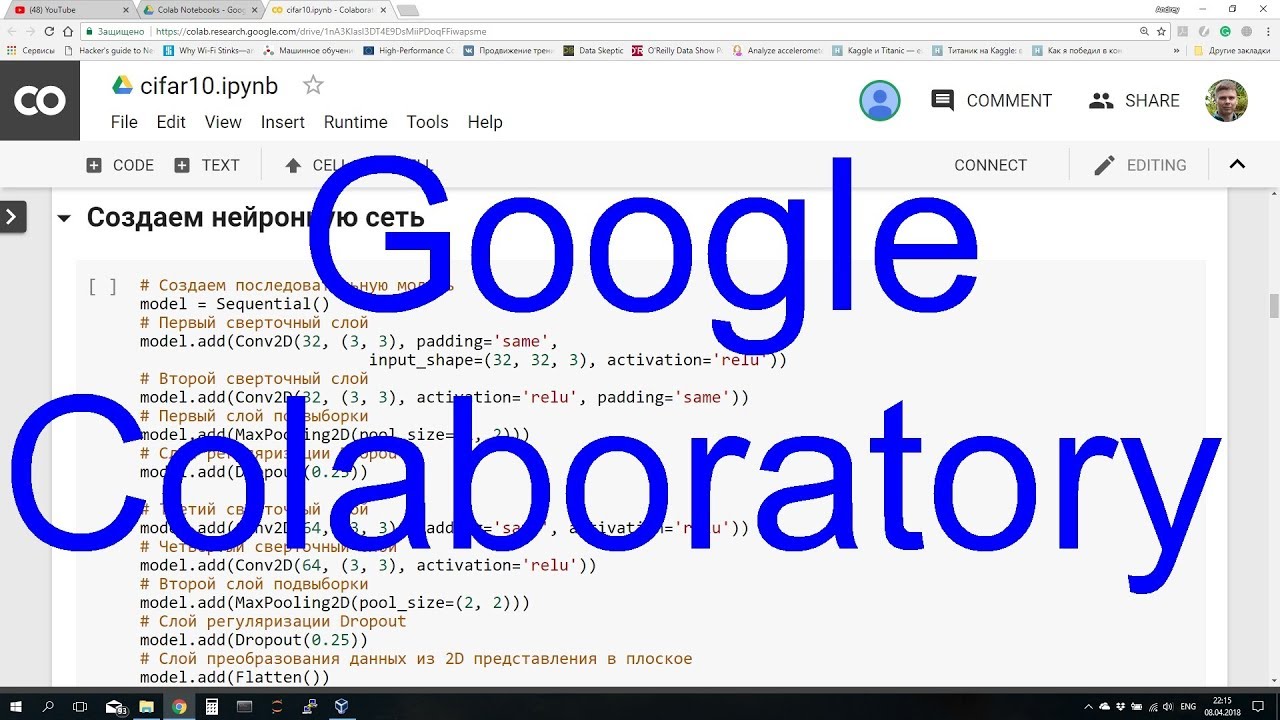The height and width of the screenshot is (720, 1280).
Task: Open a new browser tab
Action: point(407,10)
